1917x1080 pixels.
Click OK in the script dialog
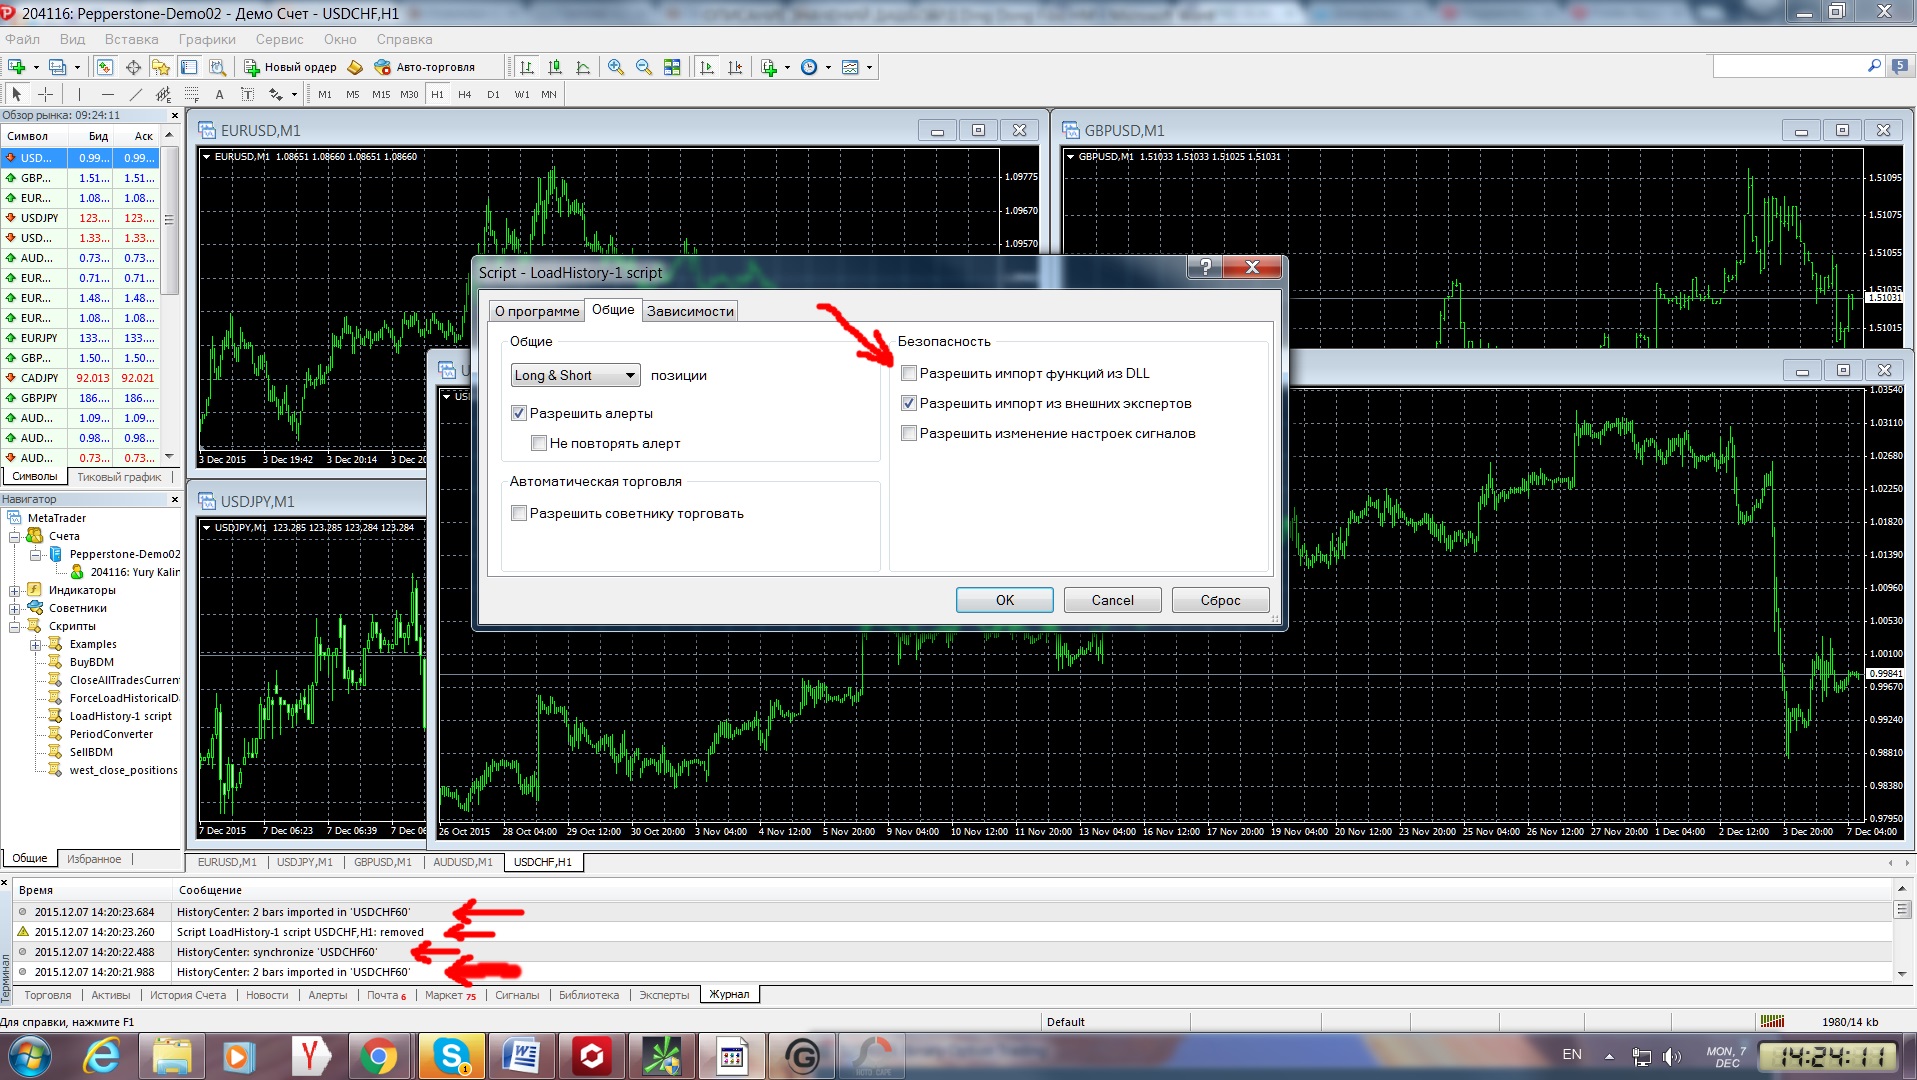(1004, 600)
